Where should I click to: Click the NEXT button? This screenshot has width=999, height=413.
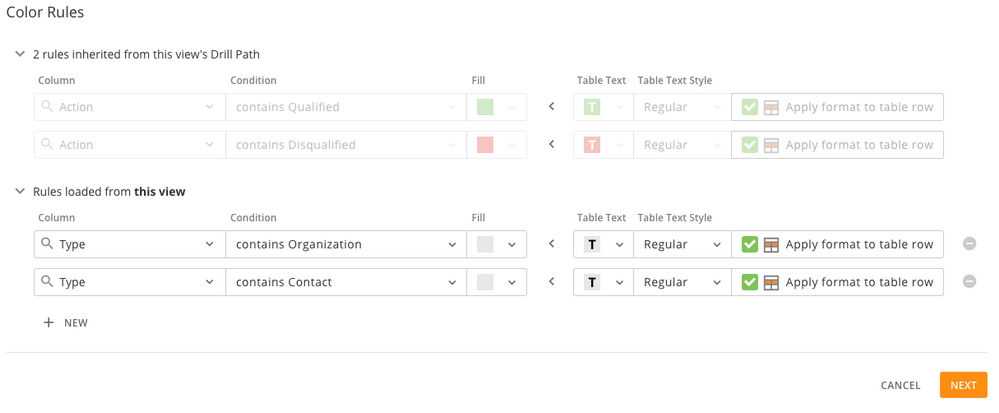pyautogui.click(x=963, y=385)
